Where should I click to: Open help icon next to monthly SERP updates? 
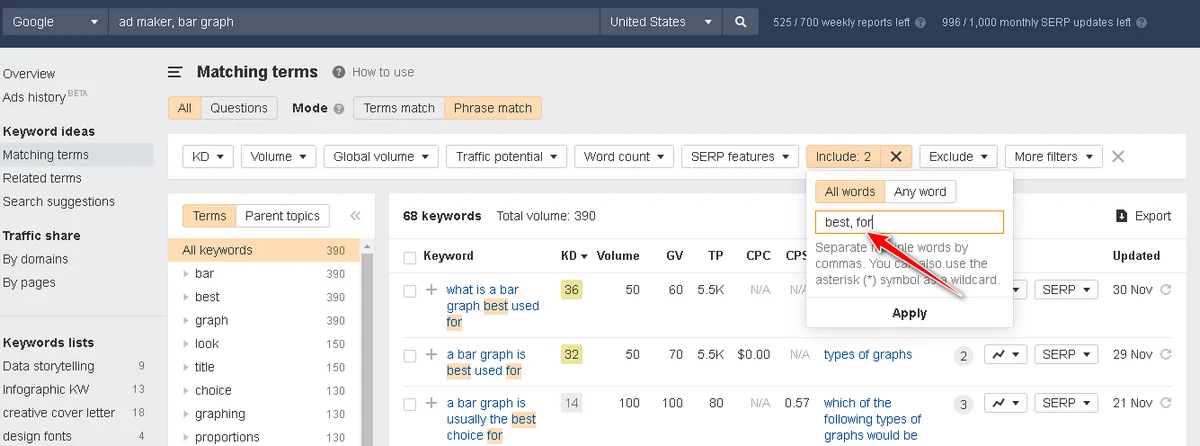pos(1141,22)
